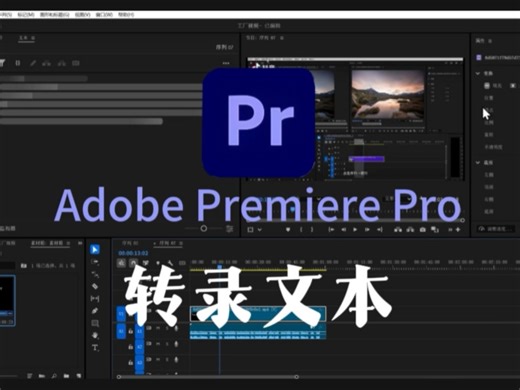
Task: Open the 标记(M) menu
Action: 26,15
